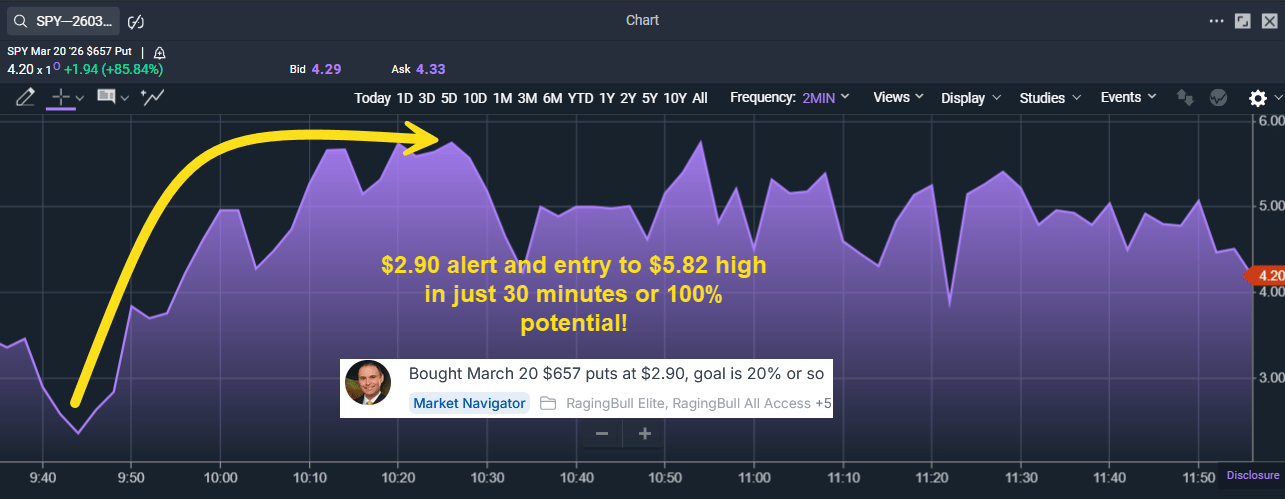Image resolution: width=1285 pixels, height=499 pixels.
Task: Click the SPY symbol search field
Action: (x=63, y=21)
